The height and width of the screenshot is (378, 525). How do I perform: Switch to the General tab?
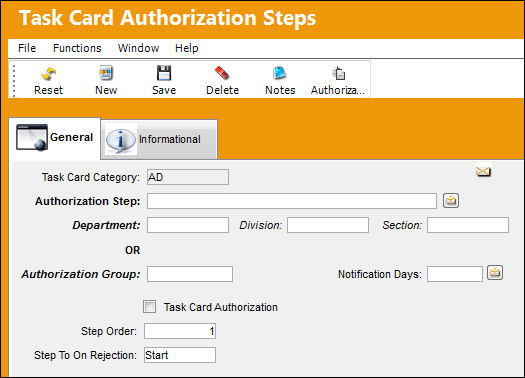pos(55,138)
